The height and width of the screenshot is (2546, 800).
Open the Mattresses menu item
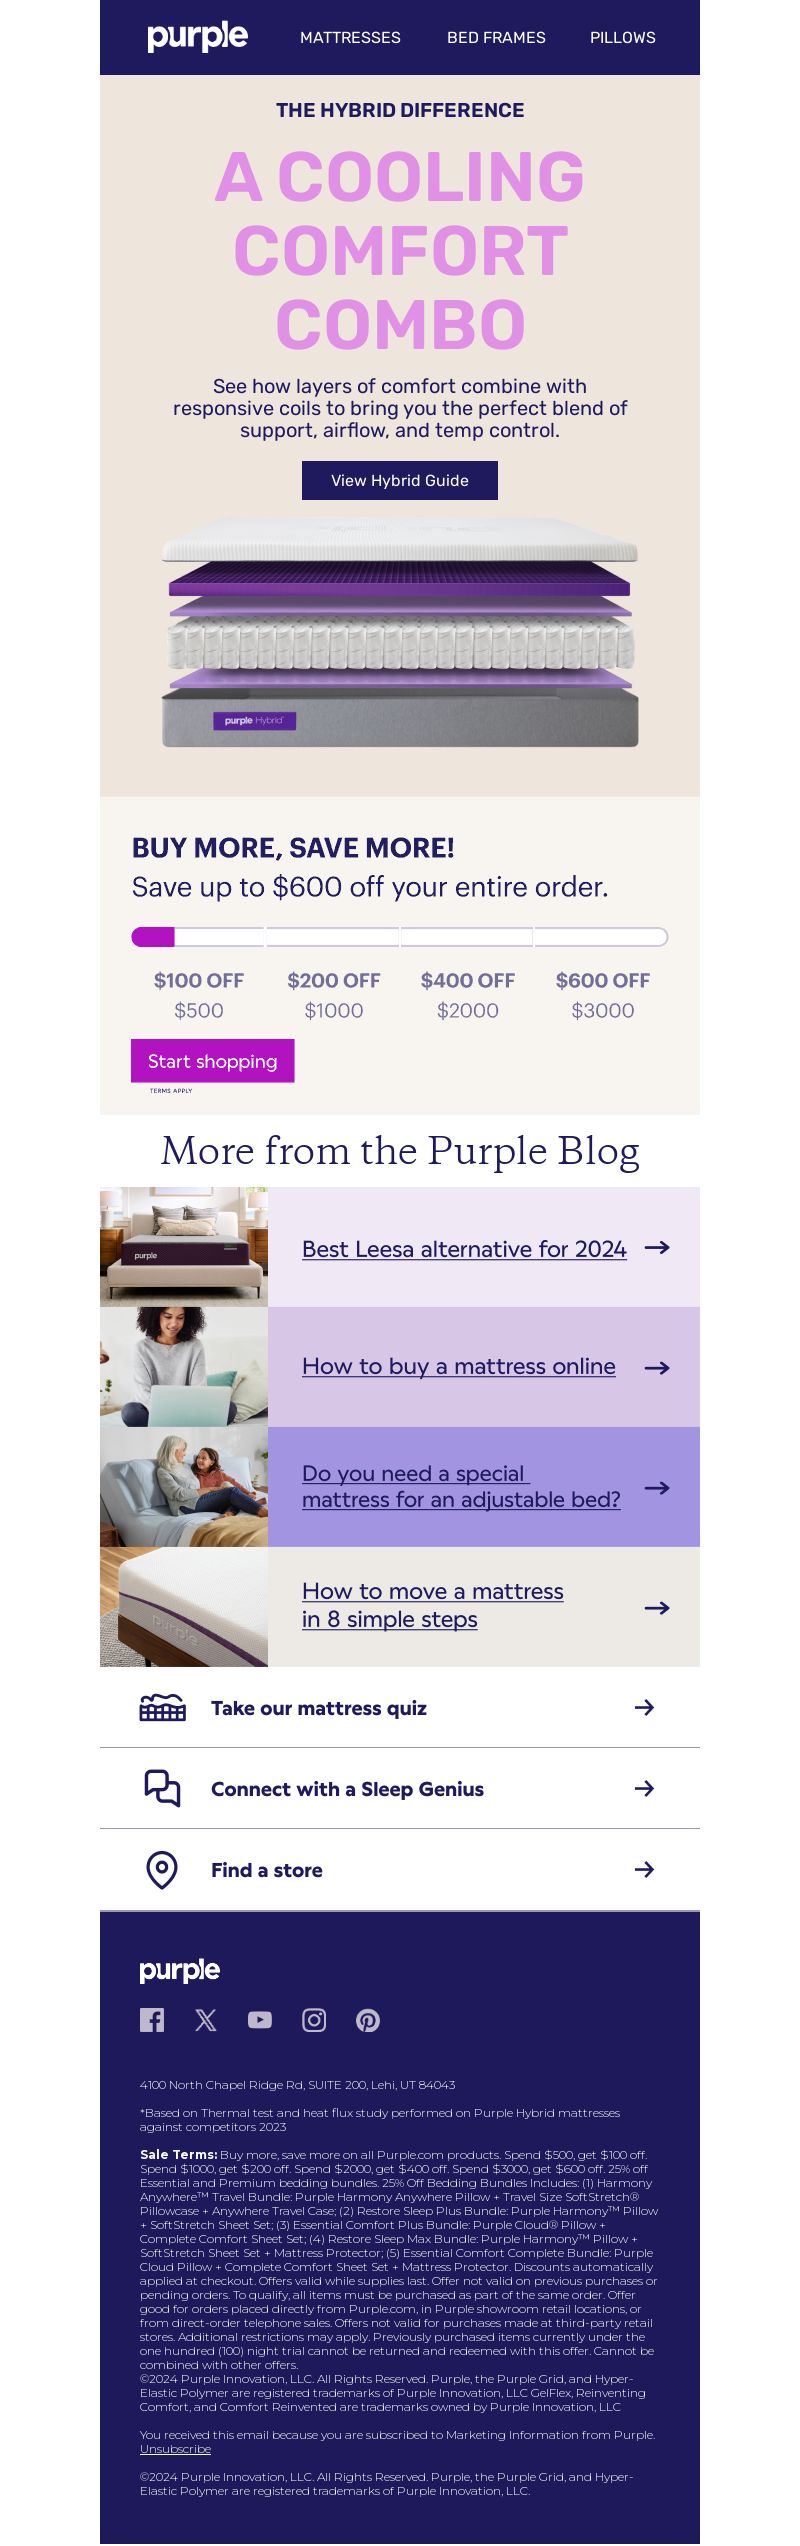(x=350, y=37)
